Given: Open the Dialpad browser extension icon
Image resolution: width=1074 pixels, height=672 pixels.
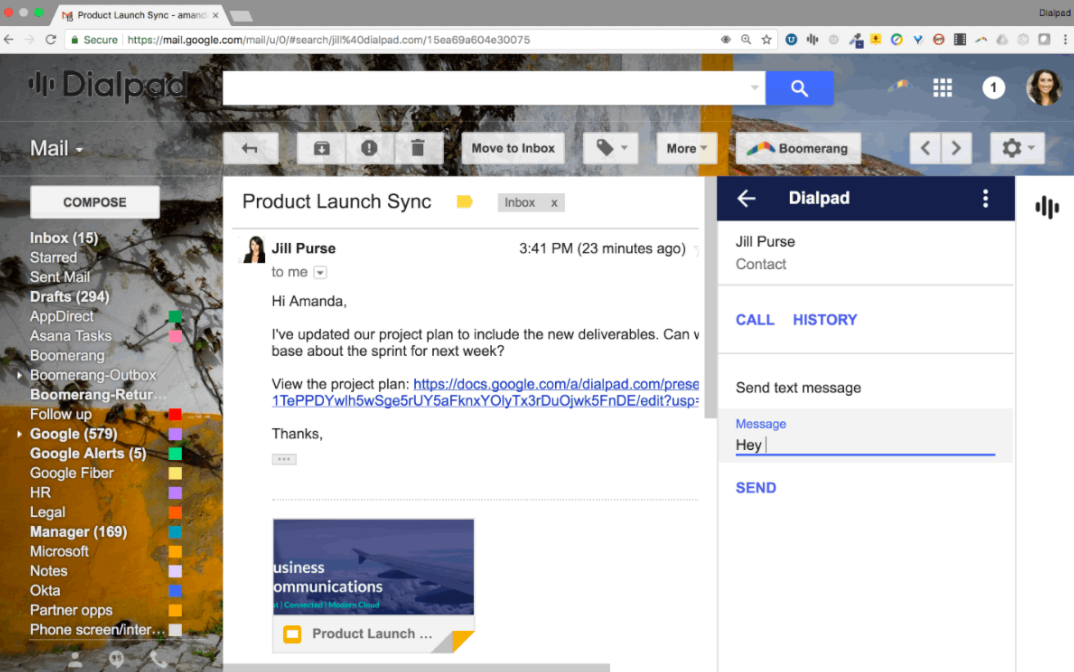Looking at the screenshot, I should (811, 38).
